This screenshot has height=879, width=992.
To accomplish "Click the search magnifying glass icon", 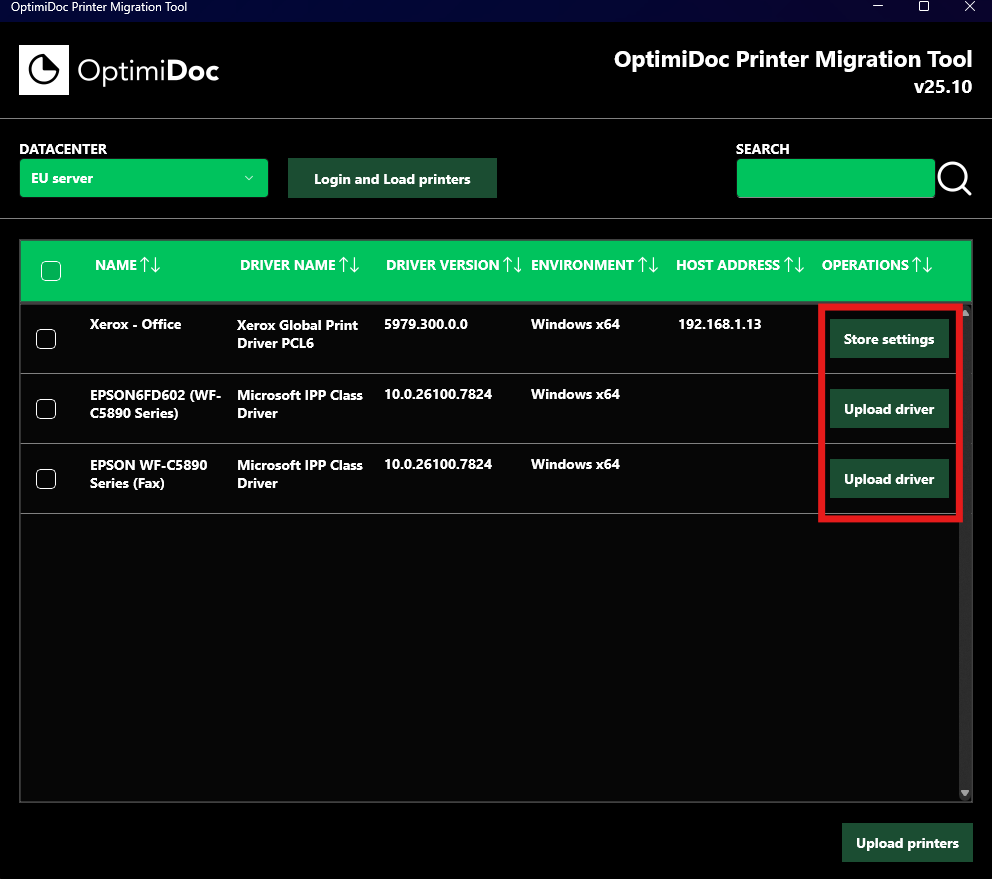I will click(954, 179).
